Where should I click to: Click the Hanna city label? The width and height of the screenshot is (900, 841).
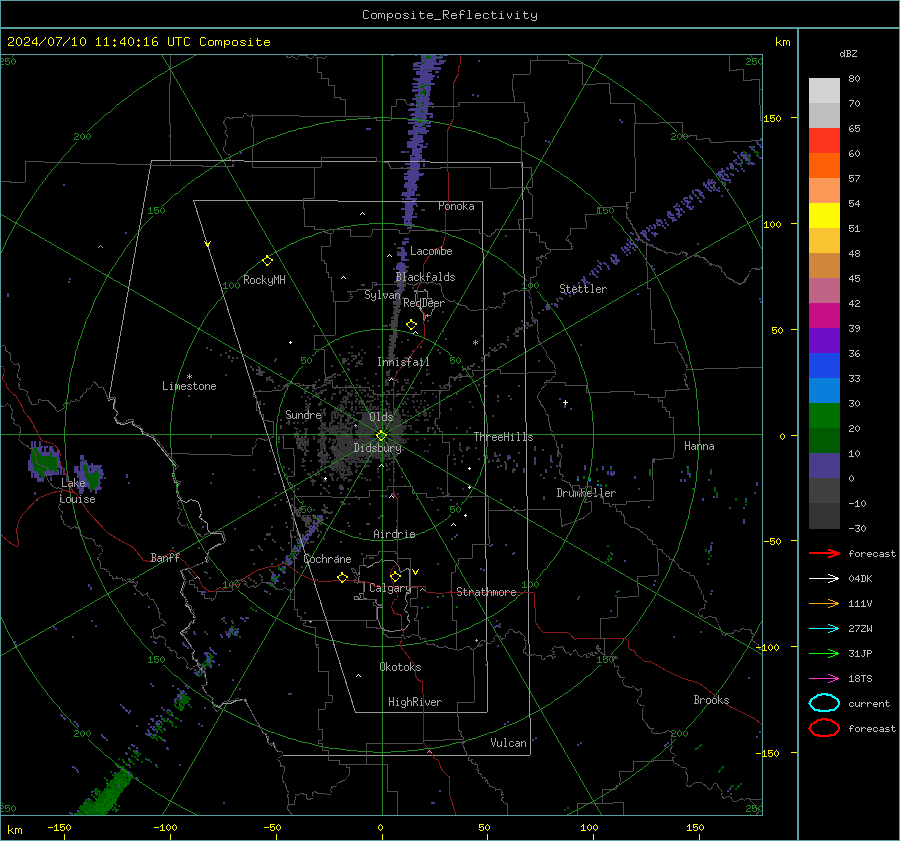click(699, 446)
